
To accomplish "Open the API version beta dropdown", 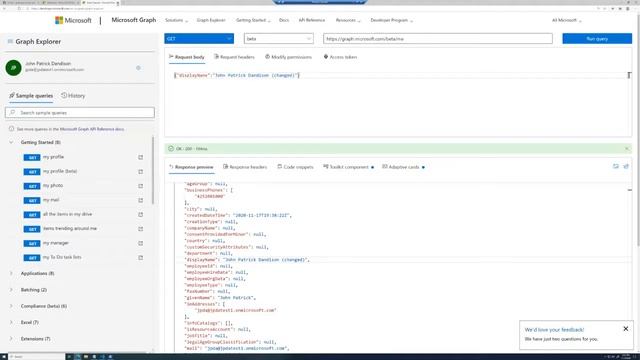I will click(279, 38).
